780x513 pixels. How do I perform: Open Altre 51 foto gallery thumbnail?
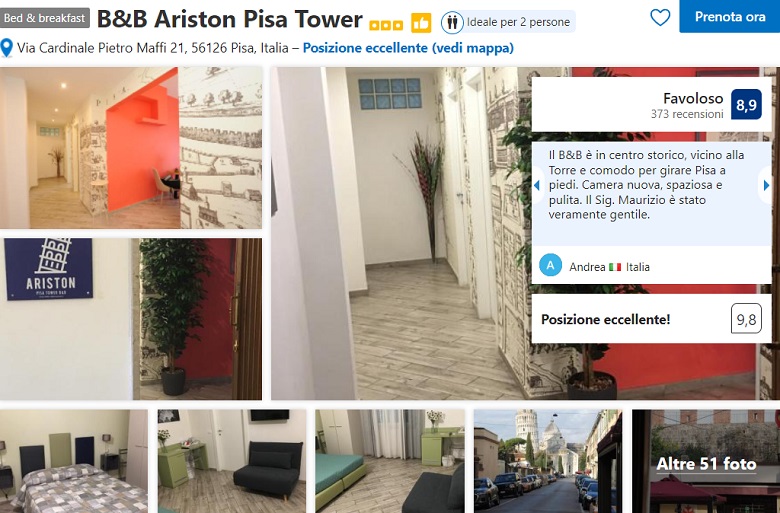click(x=706, y=461)
